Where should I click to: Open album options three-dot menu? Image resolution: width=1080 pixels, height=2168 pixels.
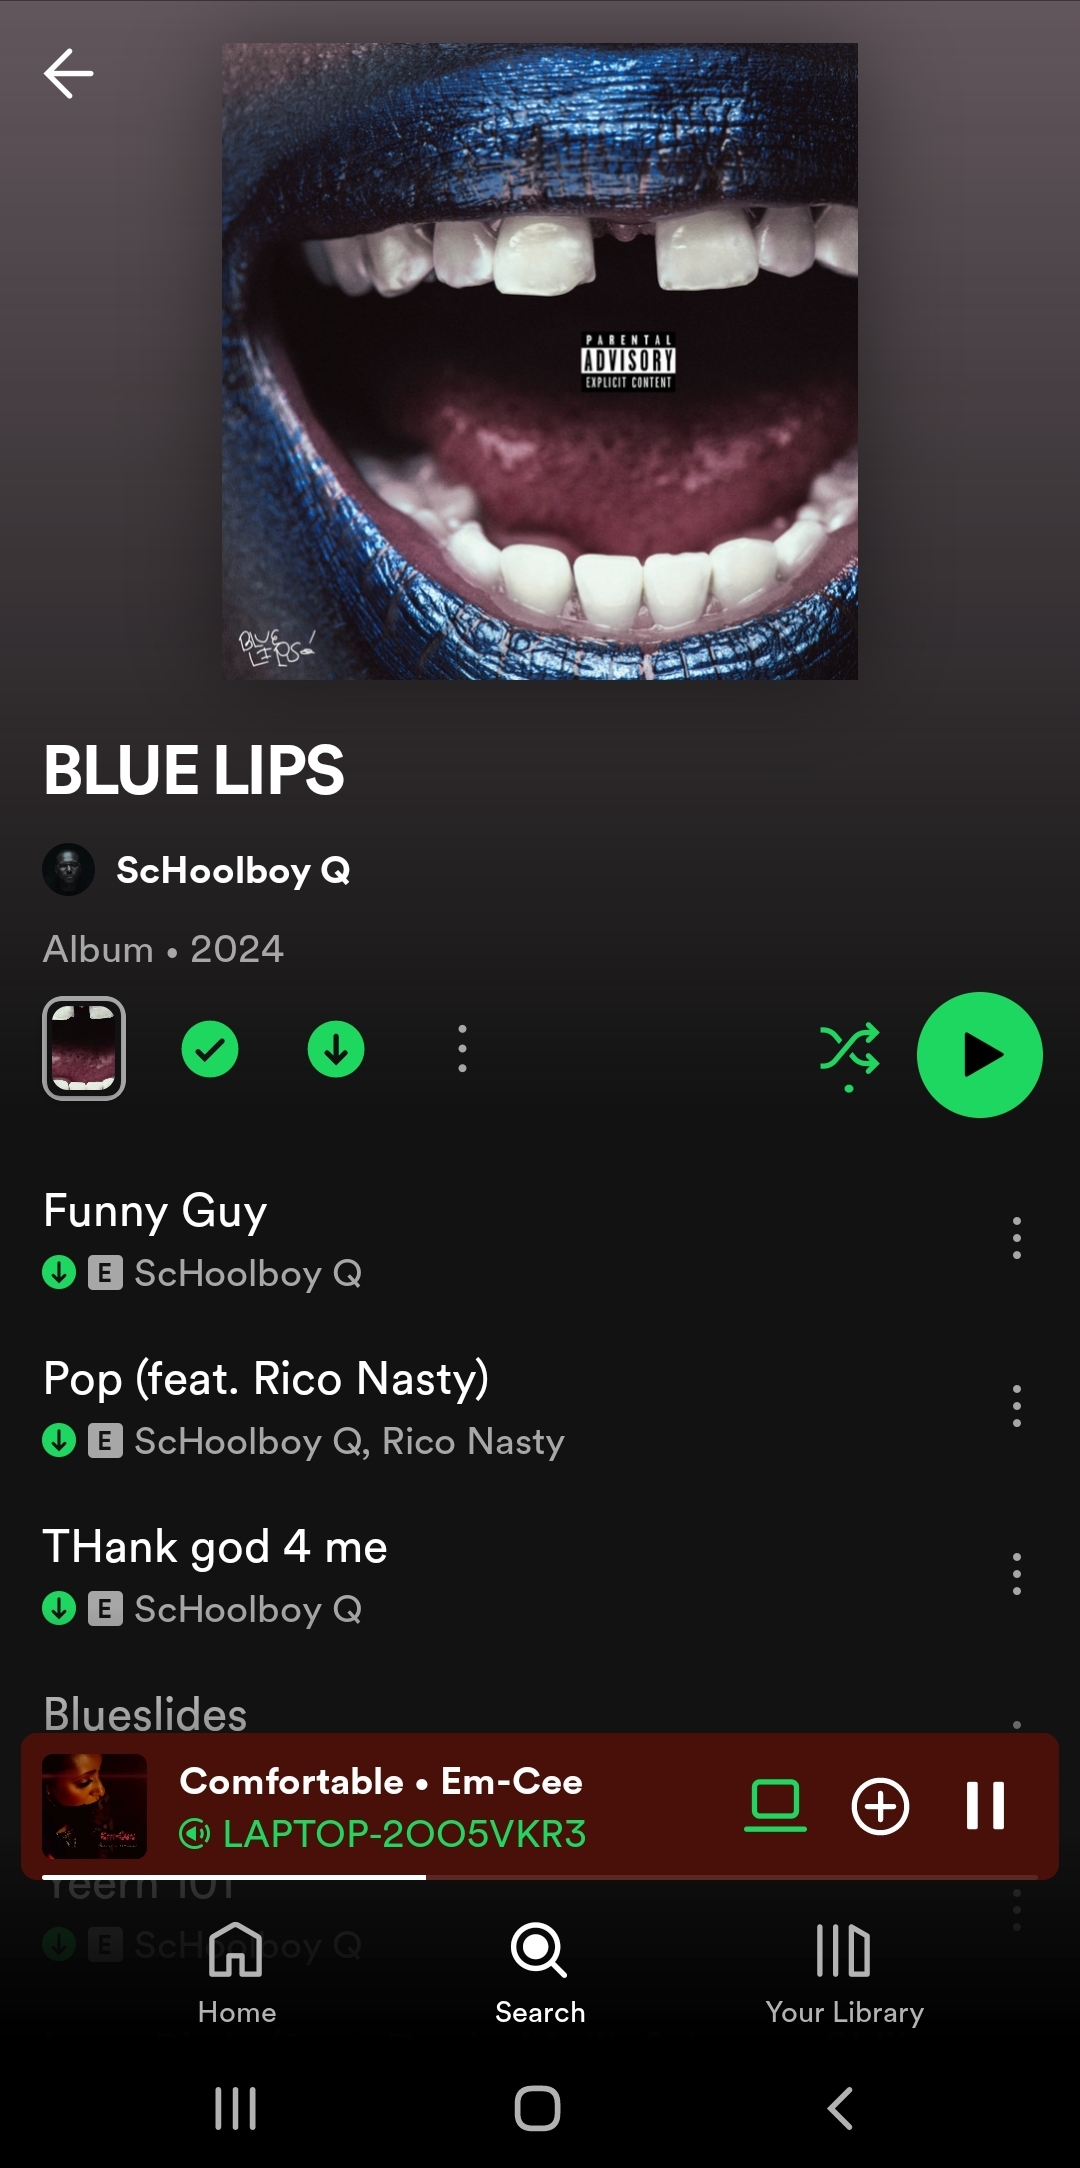(x=462, y=1049)
